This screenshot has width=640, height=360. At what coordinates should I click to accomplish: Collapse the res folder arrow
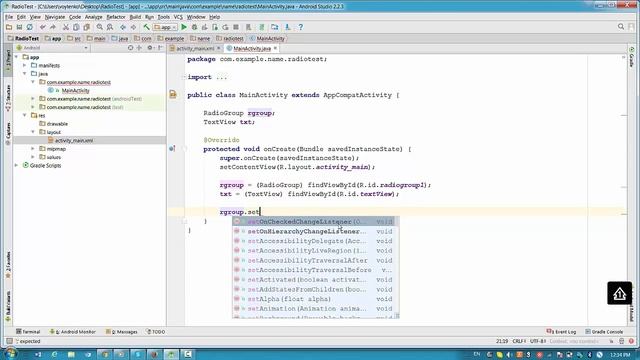tap(25, 116)
